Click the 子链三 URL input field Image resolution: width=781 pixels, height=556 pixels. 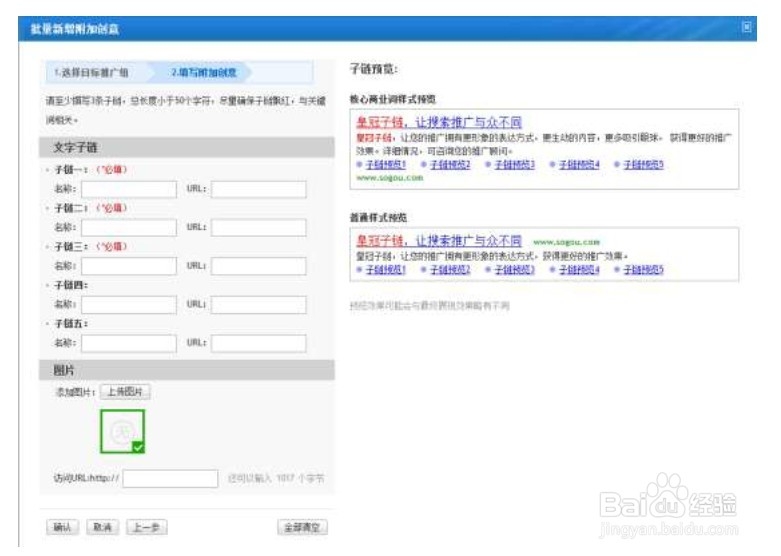point(259,266)
